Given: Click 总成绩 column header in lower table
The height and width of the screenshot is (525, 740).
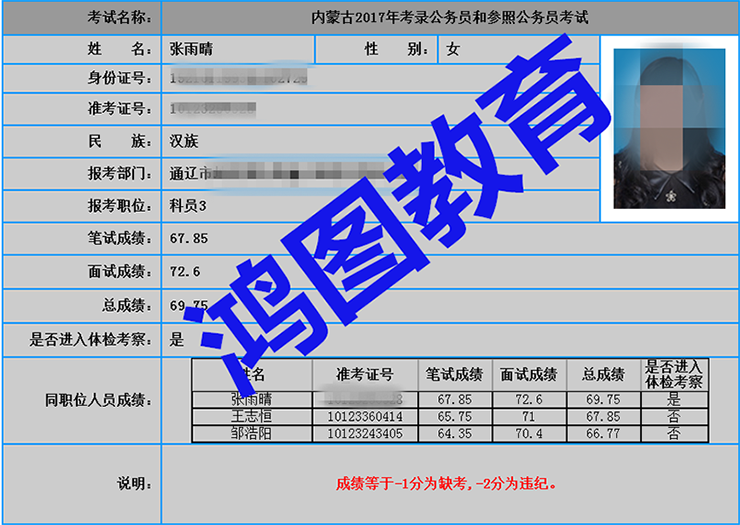Looking at the screenshot, I should point(603,375).
